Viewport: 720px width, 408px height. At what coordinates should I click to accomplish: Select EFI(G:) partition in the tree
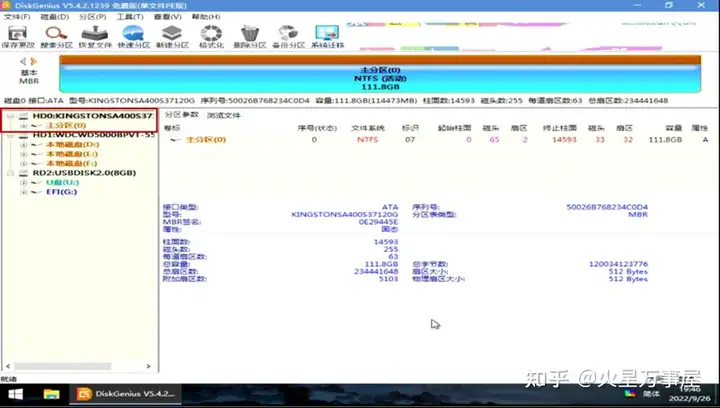(x=62, y=192)
